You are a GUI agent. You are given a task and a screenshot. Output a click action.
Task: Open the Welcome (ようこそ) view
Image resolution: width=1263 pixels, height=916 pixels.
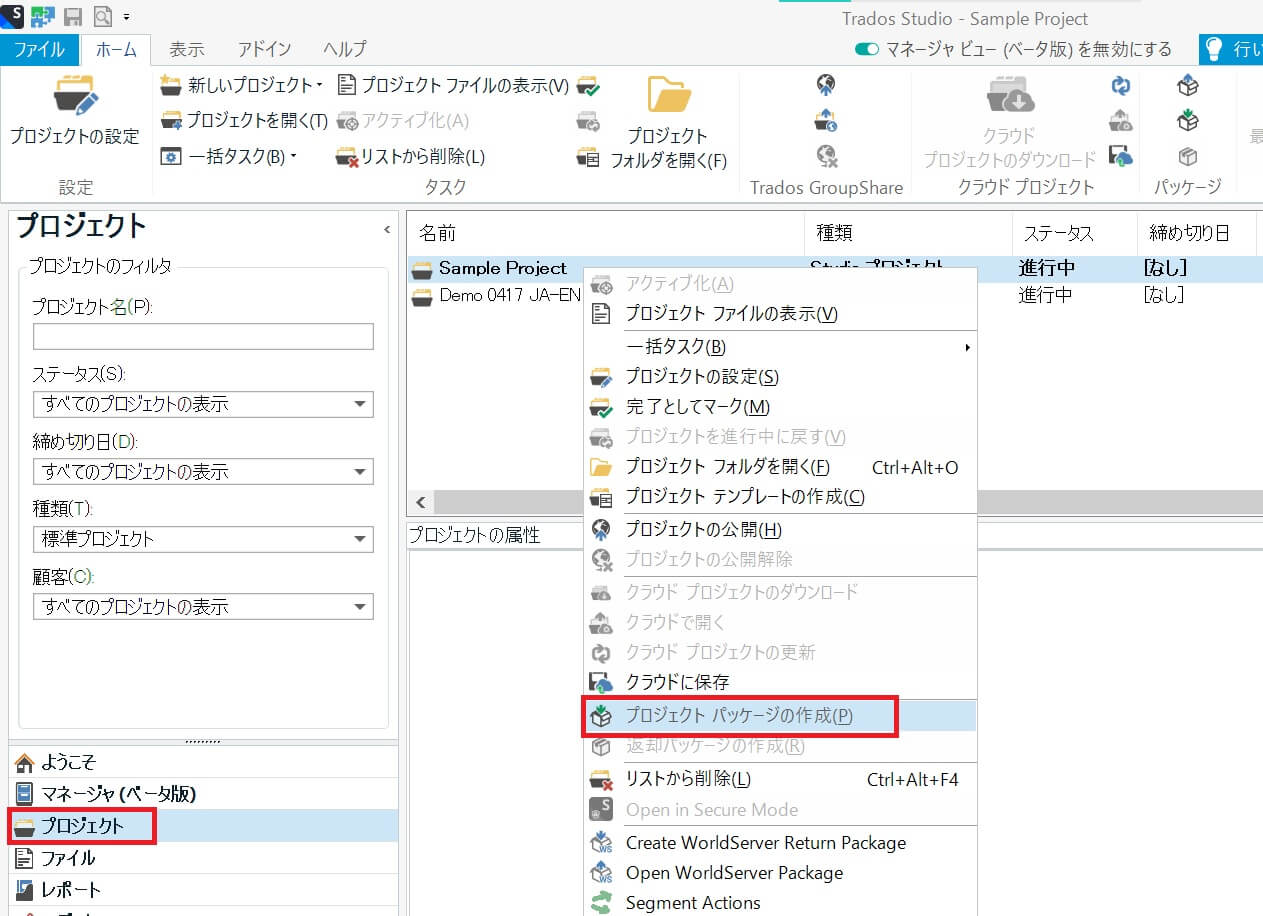[x=68, y=762]
